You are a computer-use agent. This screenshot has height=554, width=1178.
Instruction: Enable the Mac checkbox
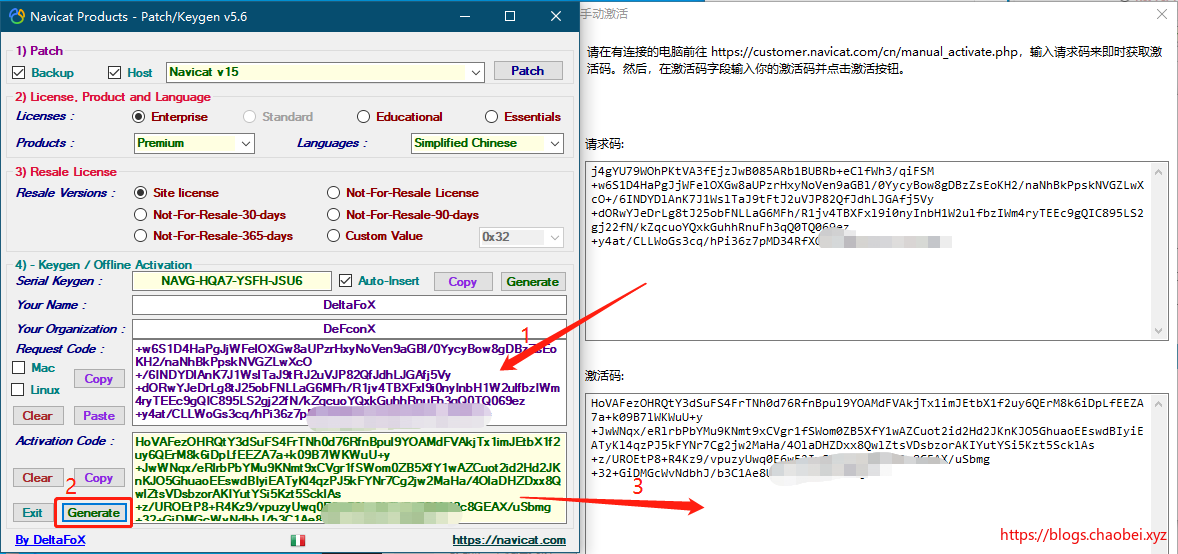coord(18,368)
